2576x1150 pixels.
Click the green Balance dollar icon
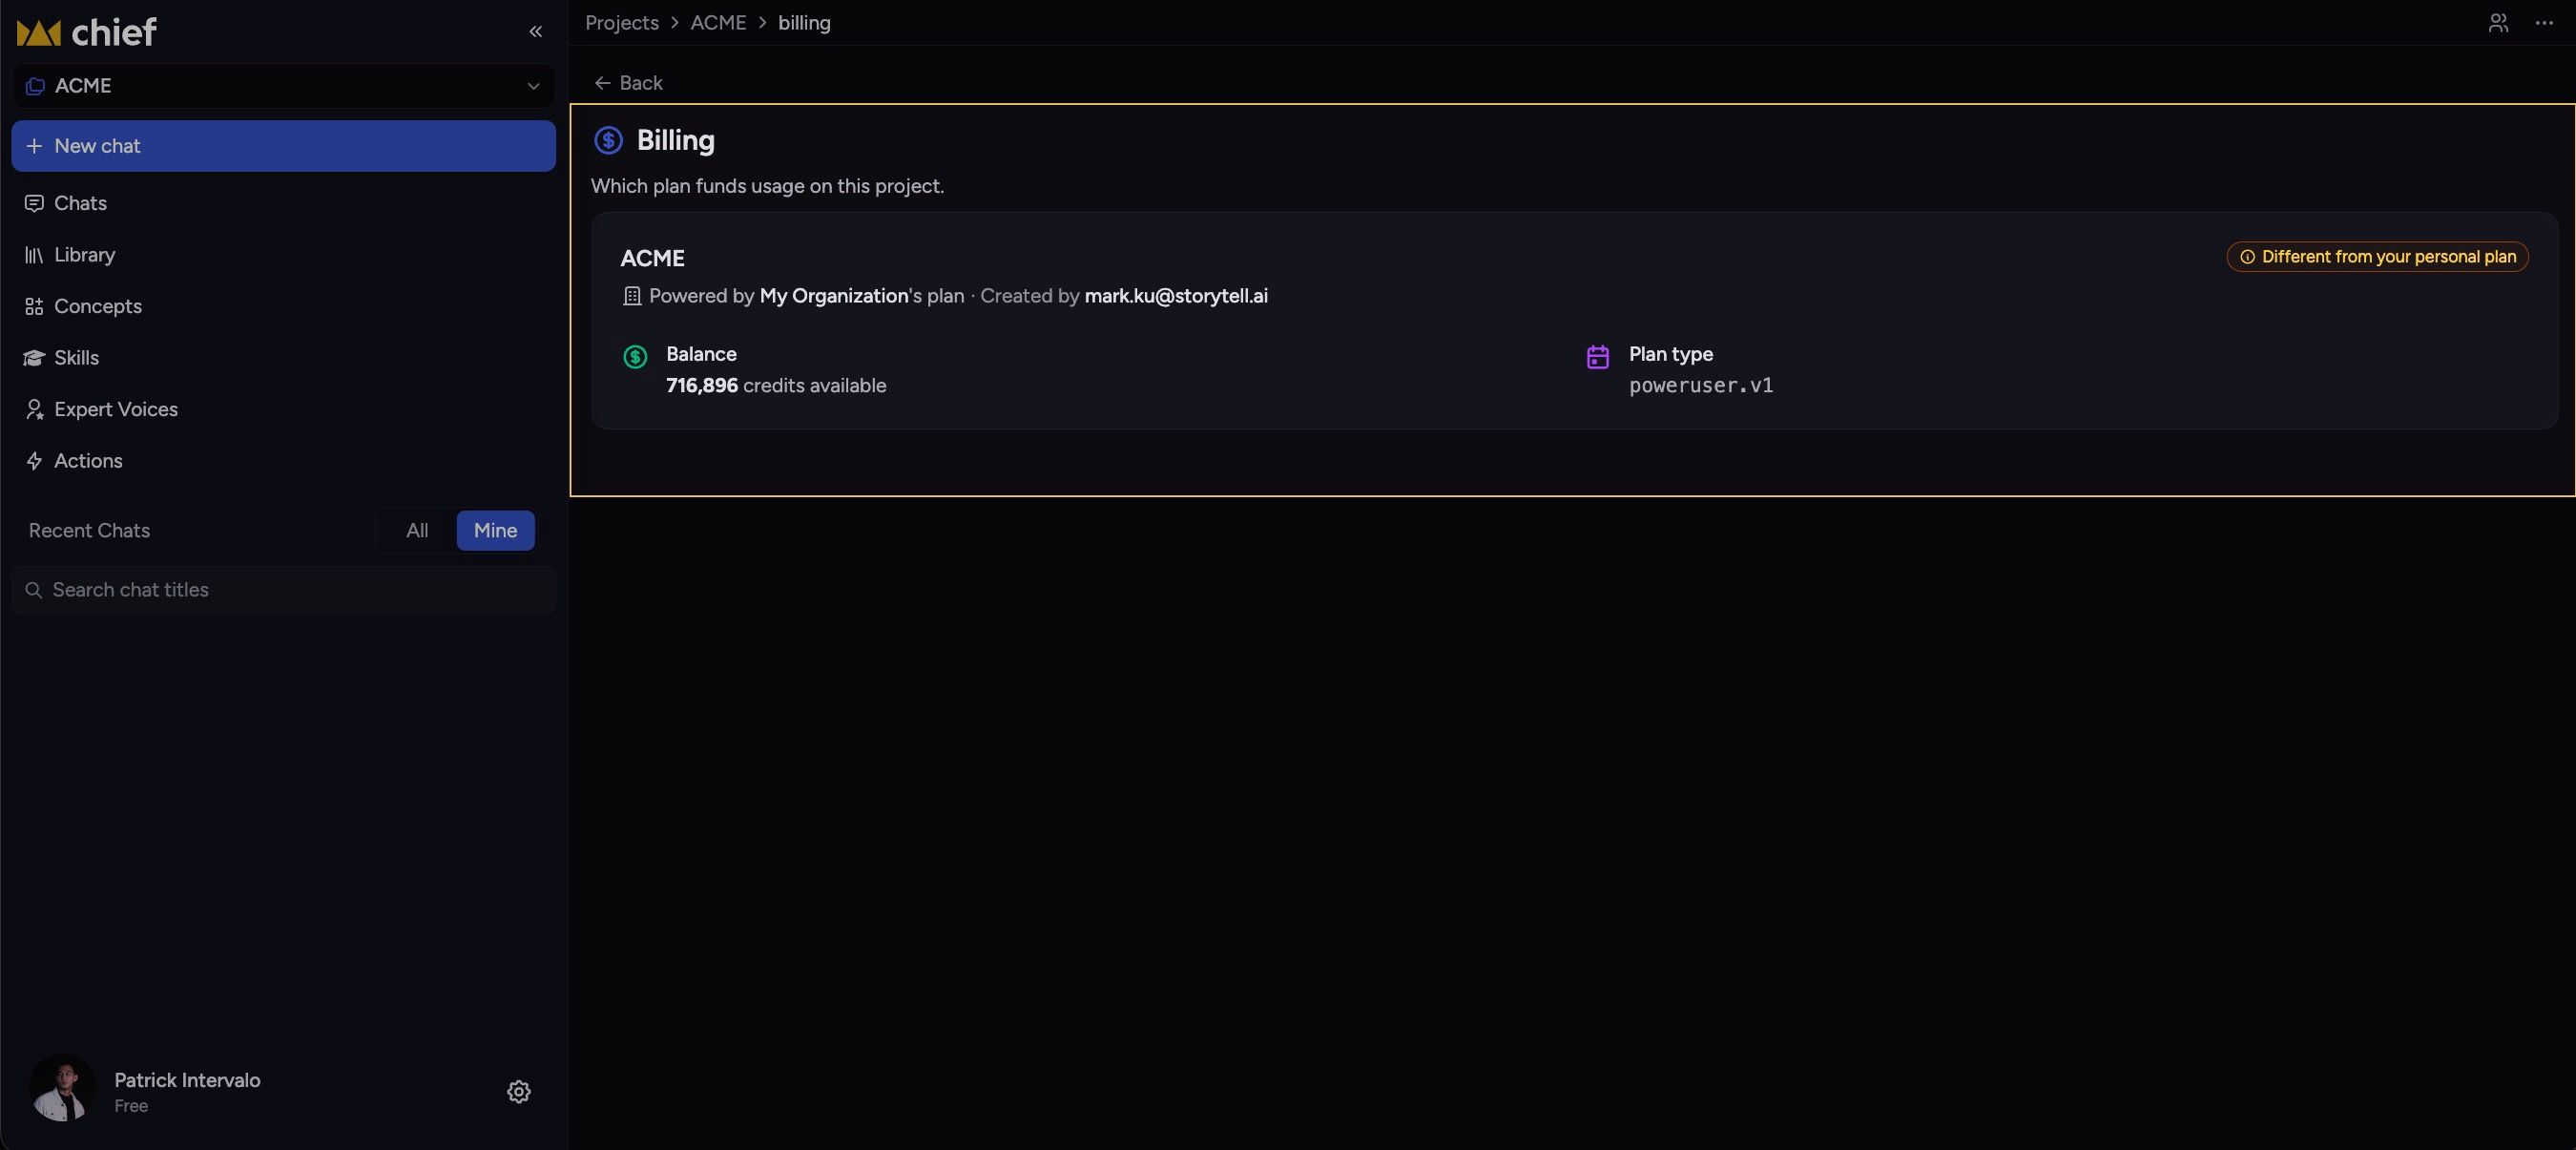coord(635,357)
